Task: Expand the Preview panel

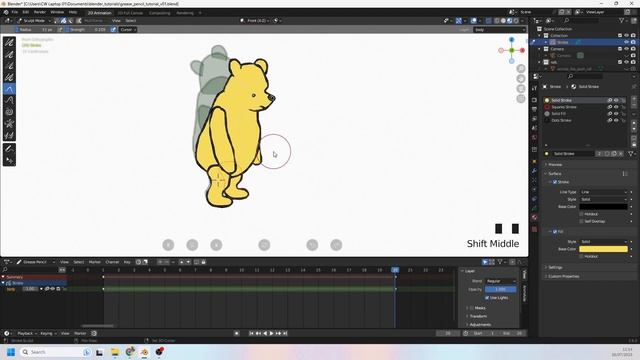Action: pyautogui.click(x=555, y=164)
